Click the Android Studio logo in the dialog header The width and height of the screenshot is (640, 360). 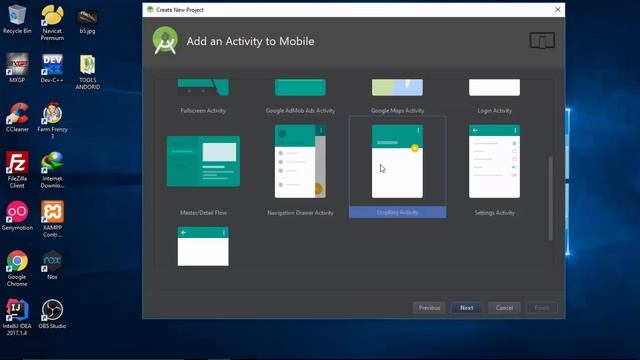coord(165,40)
